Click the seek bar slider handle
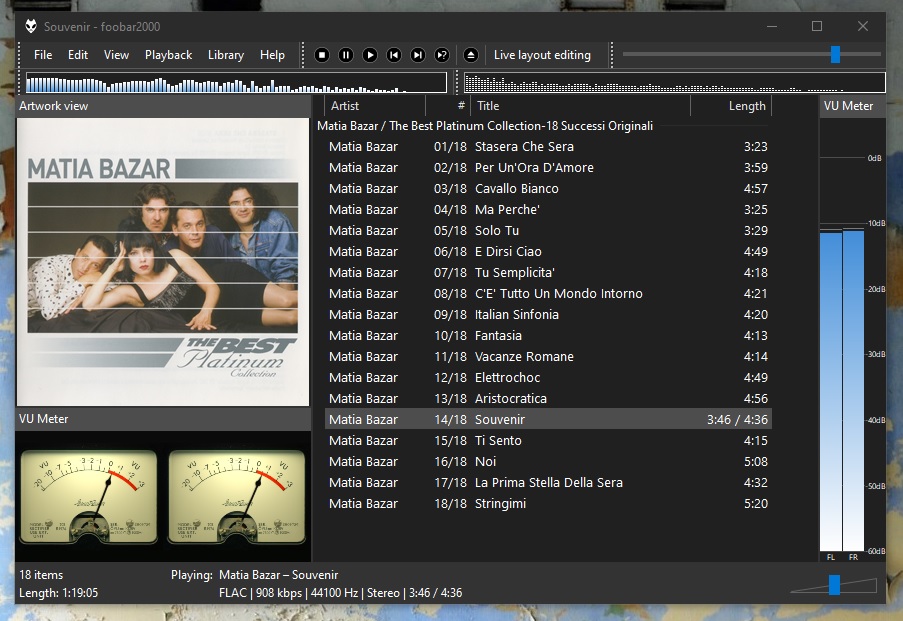Image resolution: width=903 pixels, height=621 pixels. [835, 54]
